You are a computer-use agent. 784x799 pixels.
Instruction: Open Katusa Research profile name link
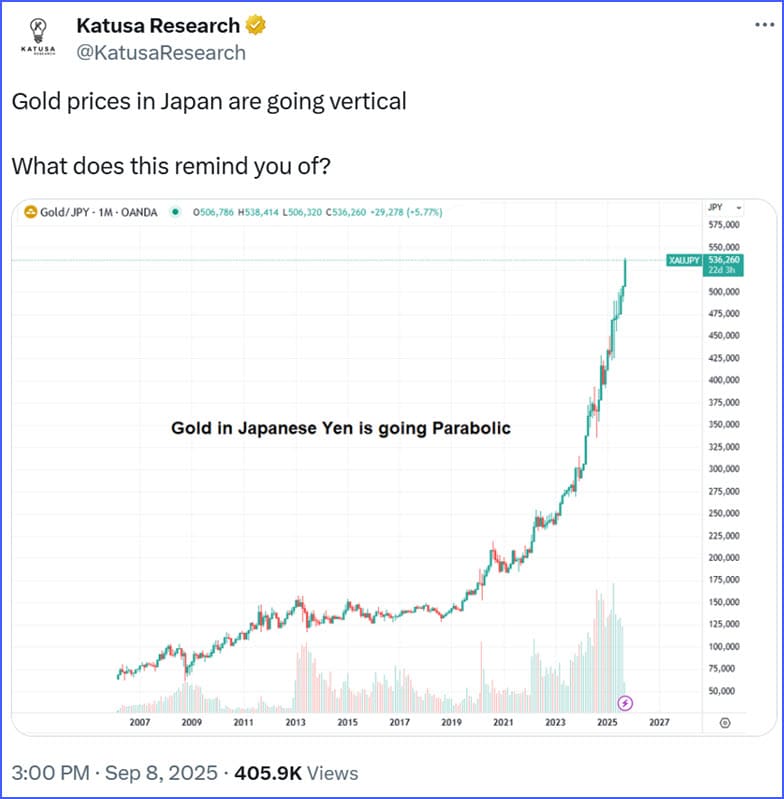click(158, 26)
